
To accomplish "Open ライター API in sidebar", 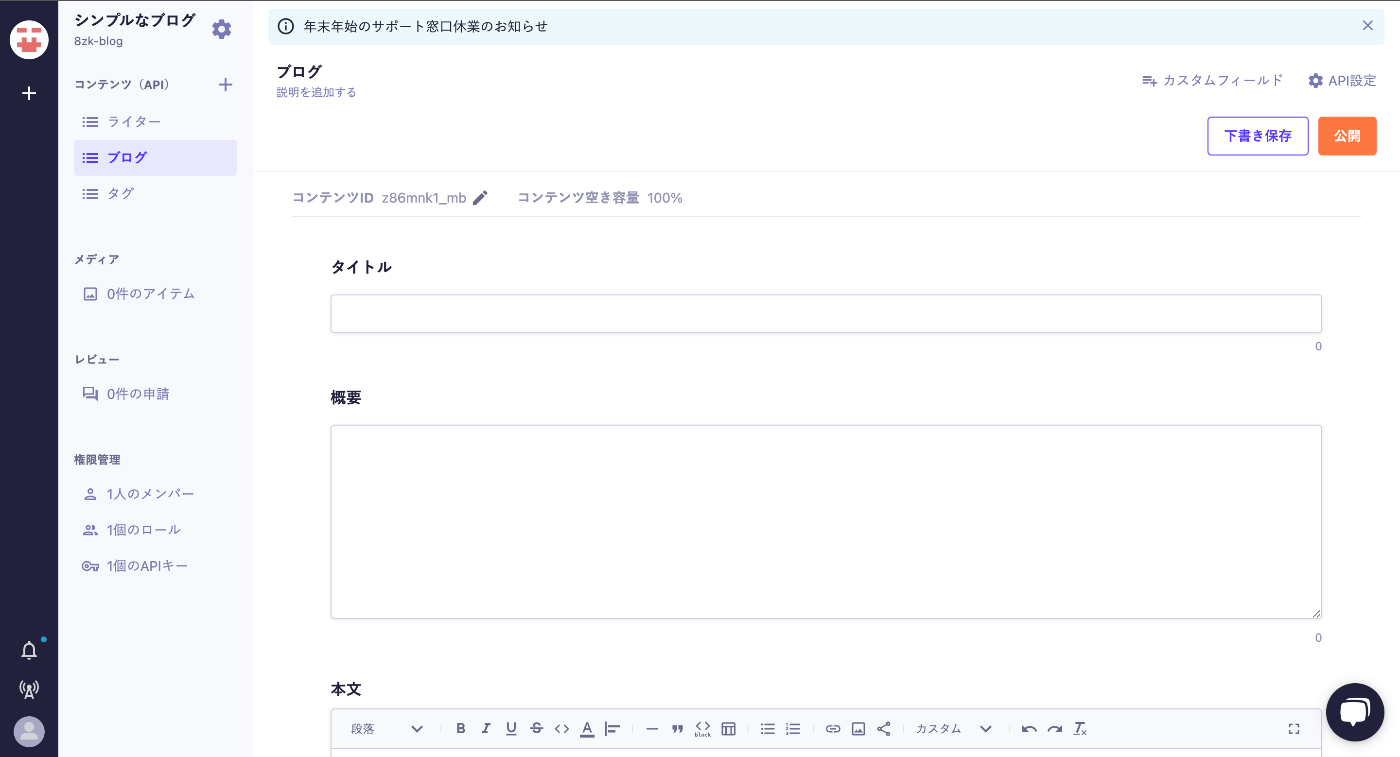I will [x=155, y=122].
